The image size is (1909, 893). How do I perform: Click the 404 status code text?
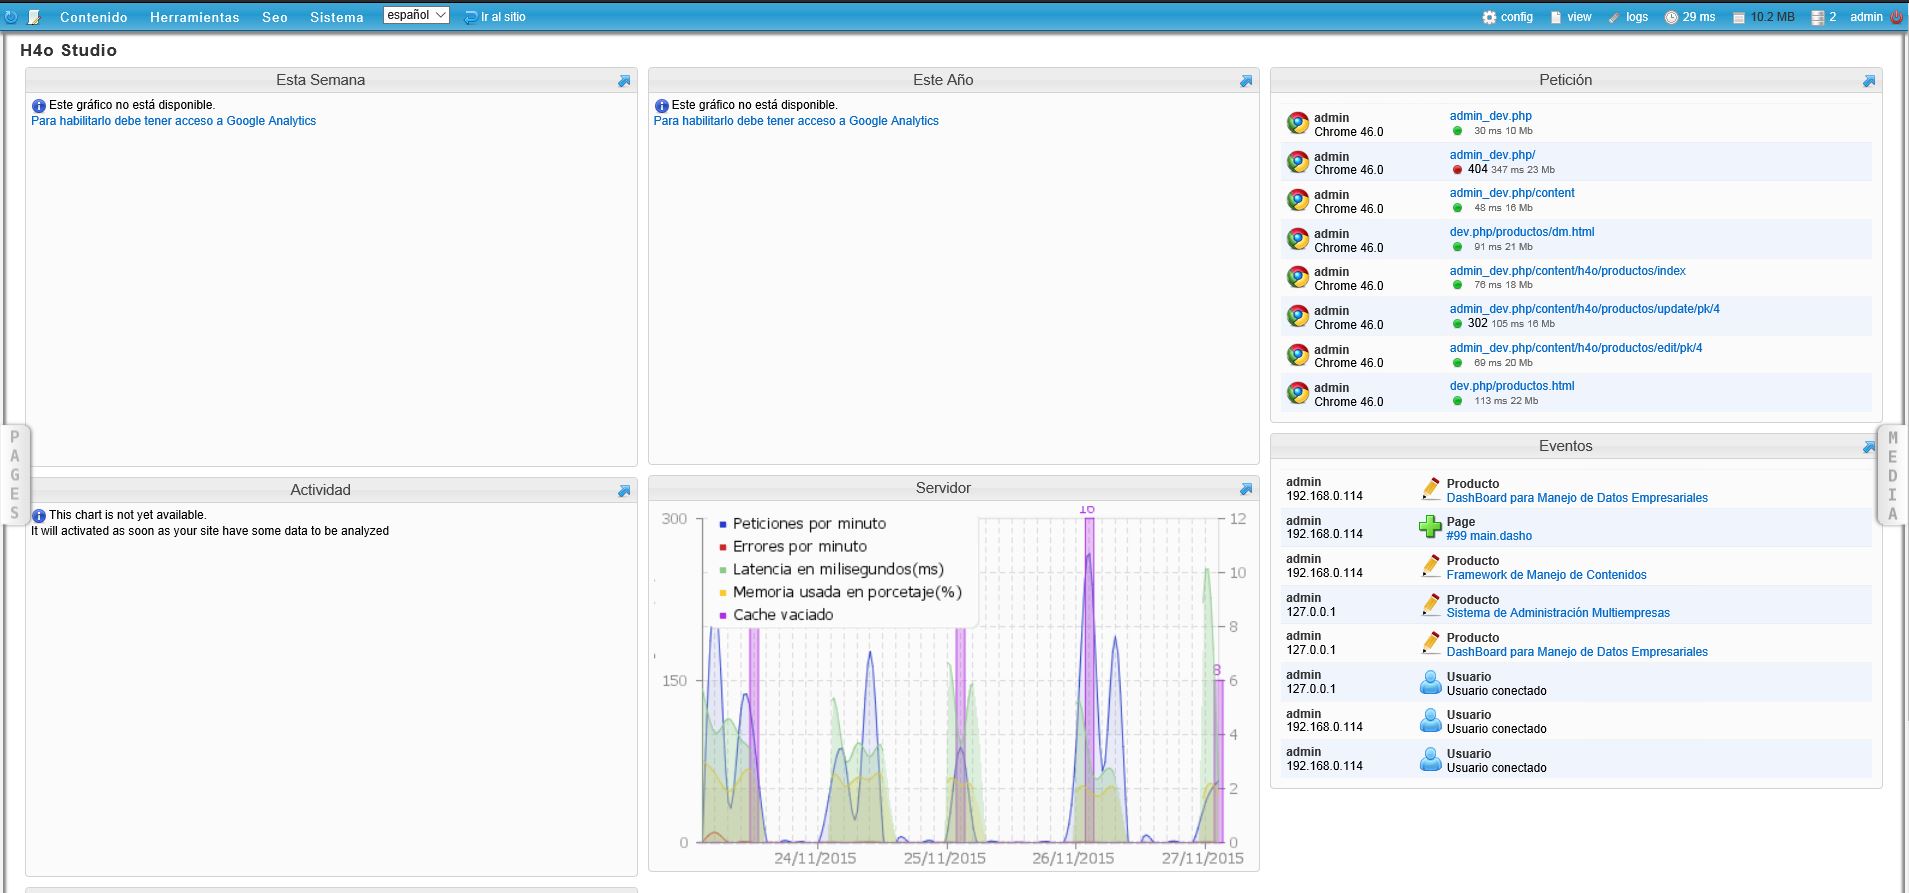pos(1478,169)
